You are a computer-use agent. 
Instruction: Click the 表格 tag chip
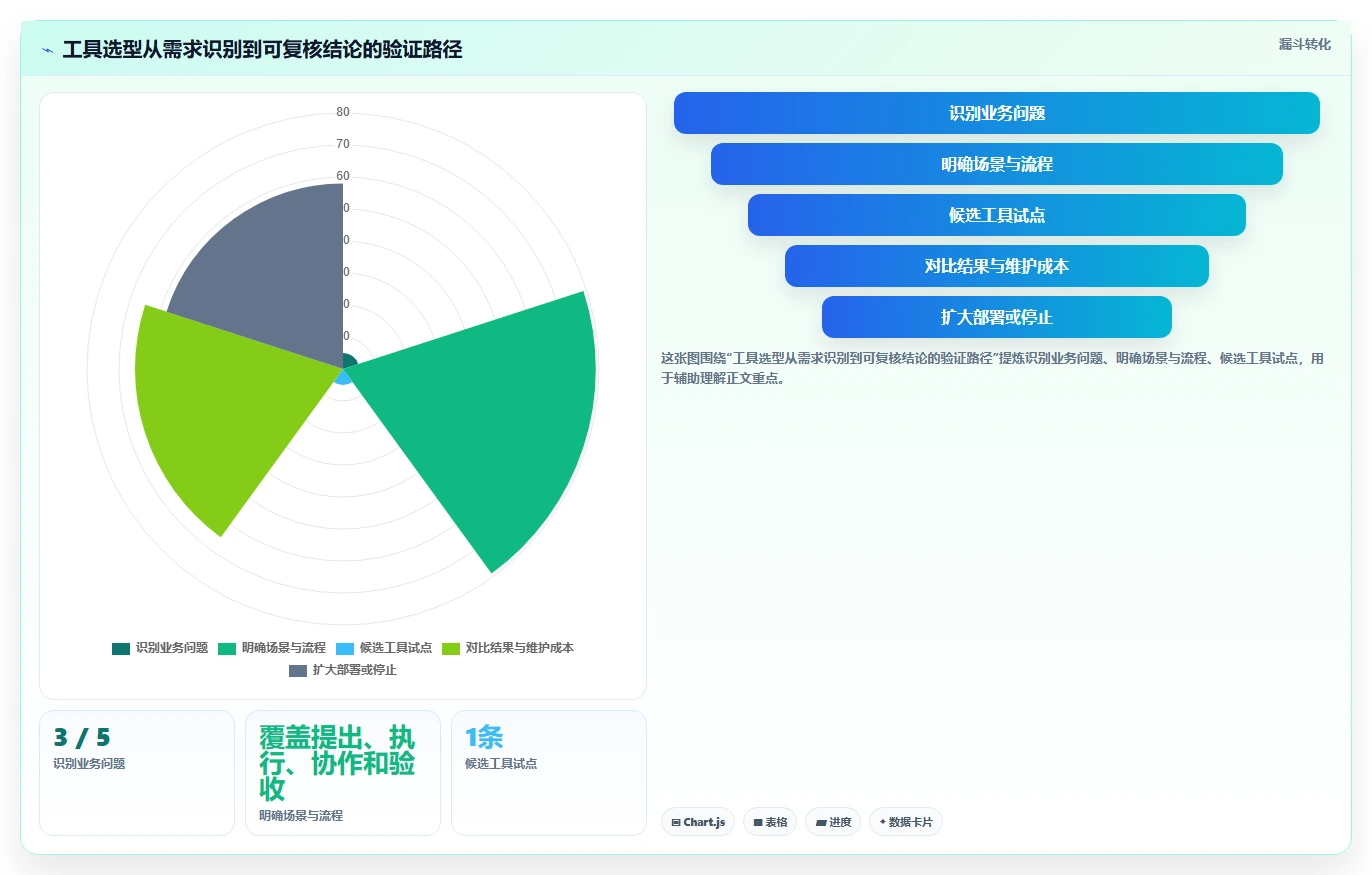point(770,822)
